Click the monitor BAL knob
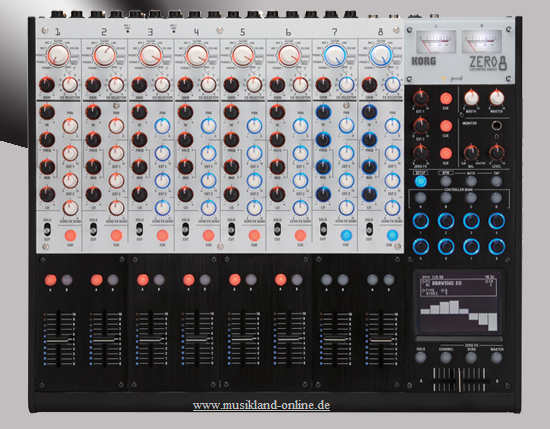This screenshot has height=429, width=550. point(471,153)
